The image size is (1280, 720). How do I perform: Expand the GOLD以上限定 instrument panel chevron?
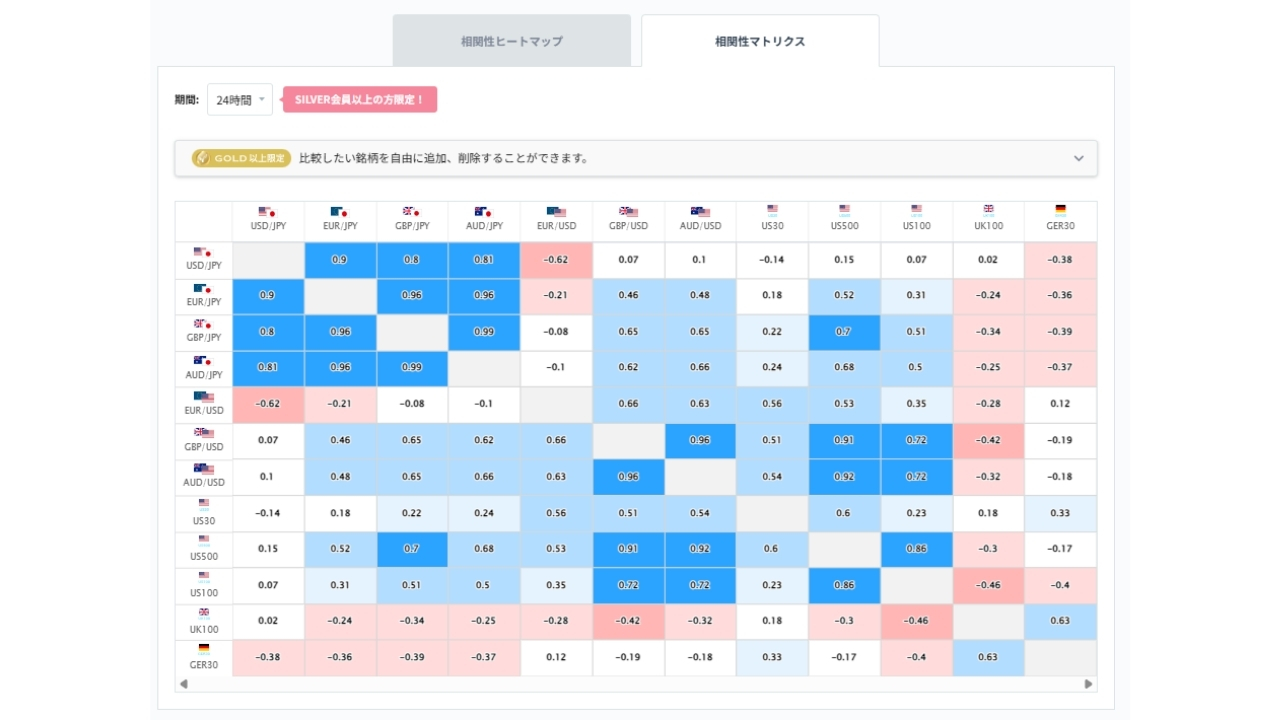point(1079,158)
